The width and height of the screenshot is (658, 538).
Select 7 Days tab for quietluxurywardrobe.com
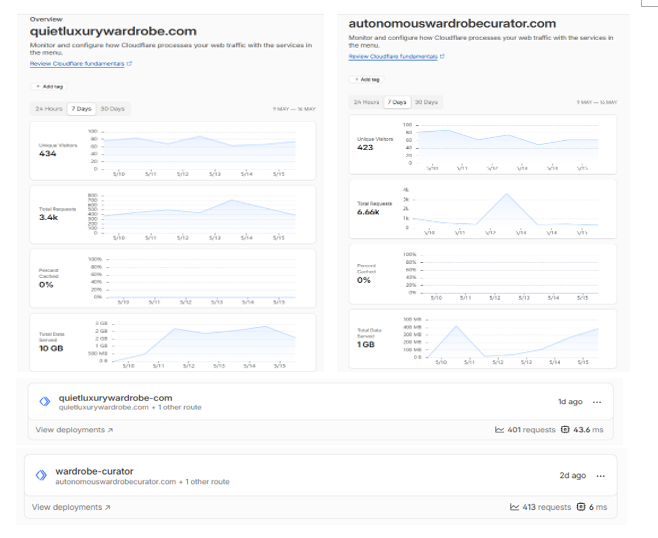tap(81, 109)
